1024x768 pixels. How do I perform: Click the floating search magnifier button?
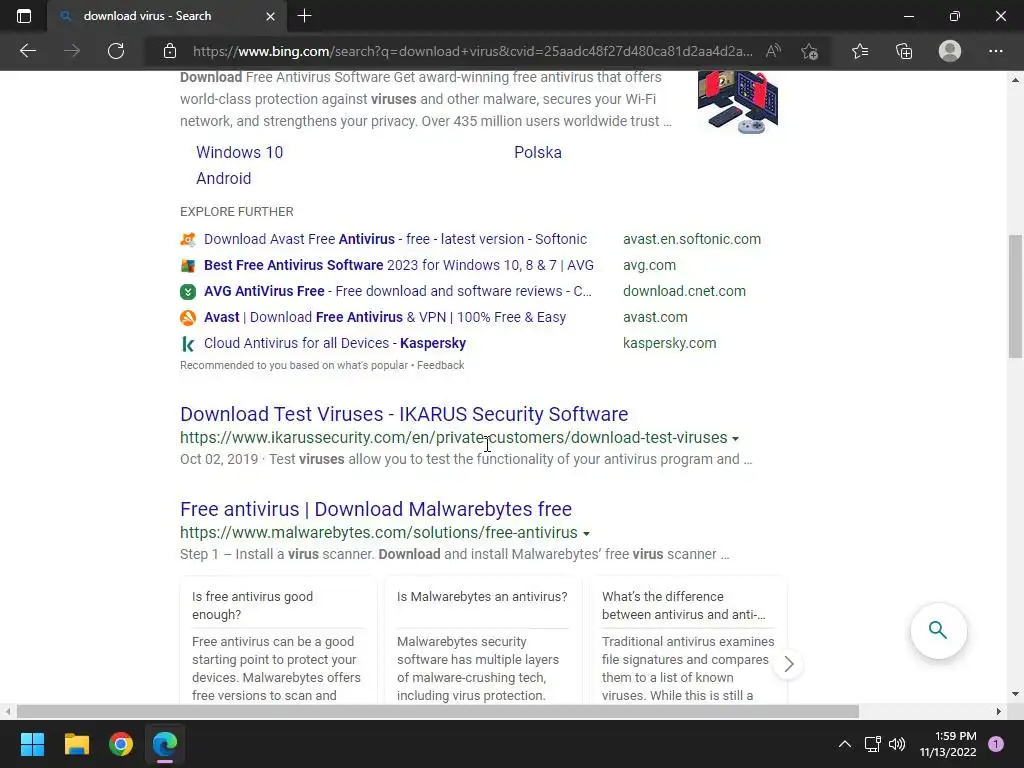tap(938, 630)
